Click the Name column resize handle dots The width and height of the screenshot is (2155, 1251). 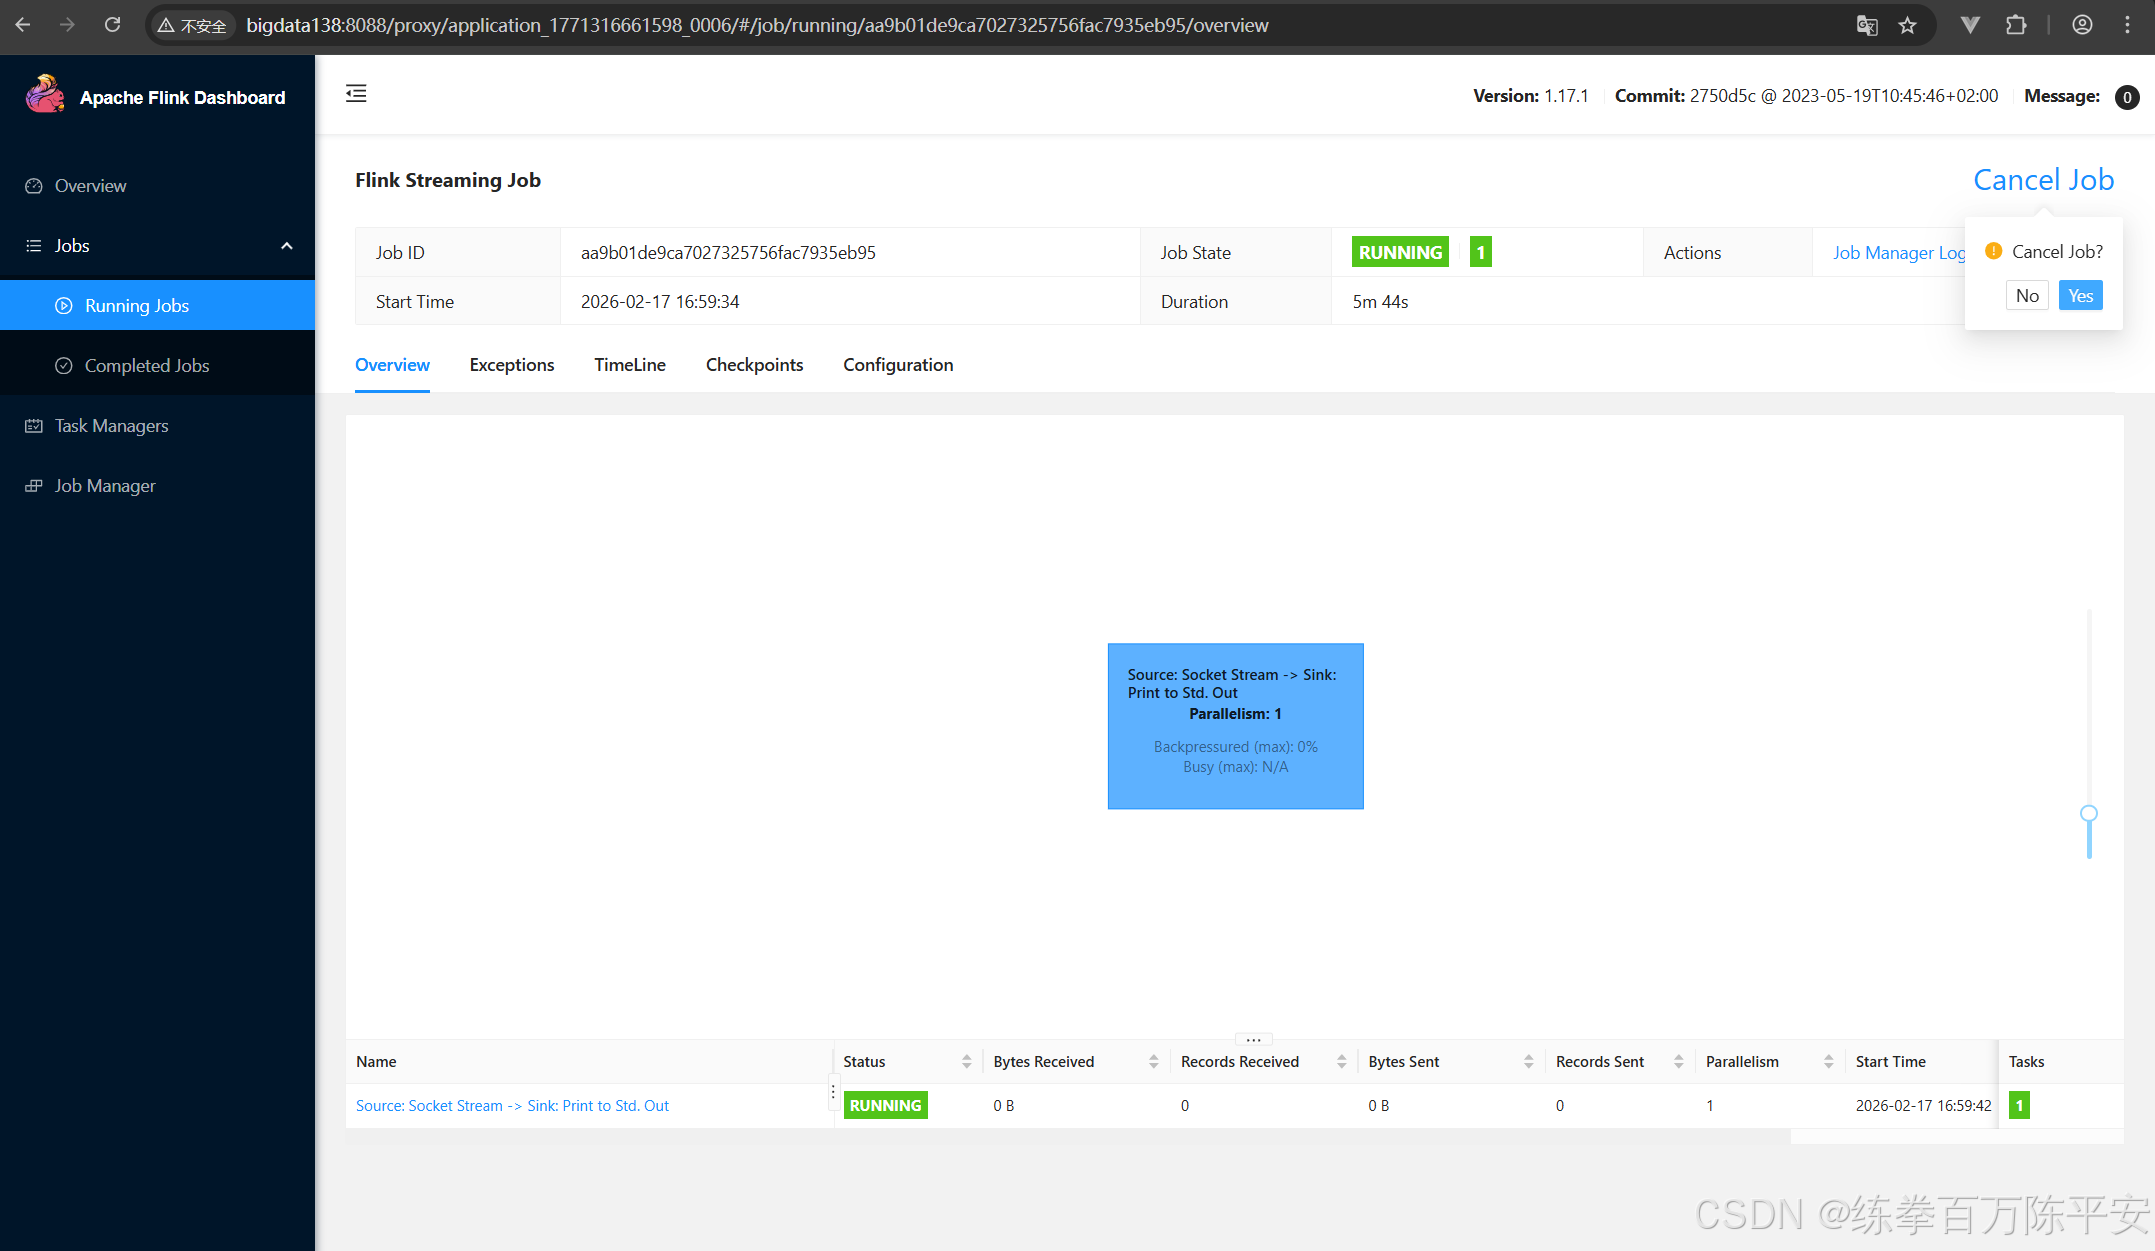(833, 1092)
